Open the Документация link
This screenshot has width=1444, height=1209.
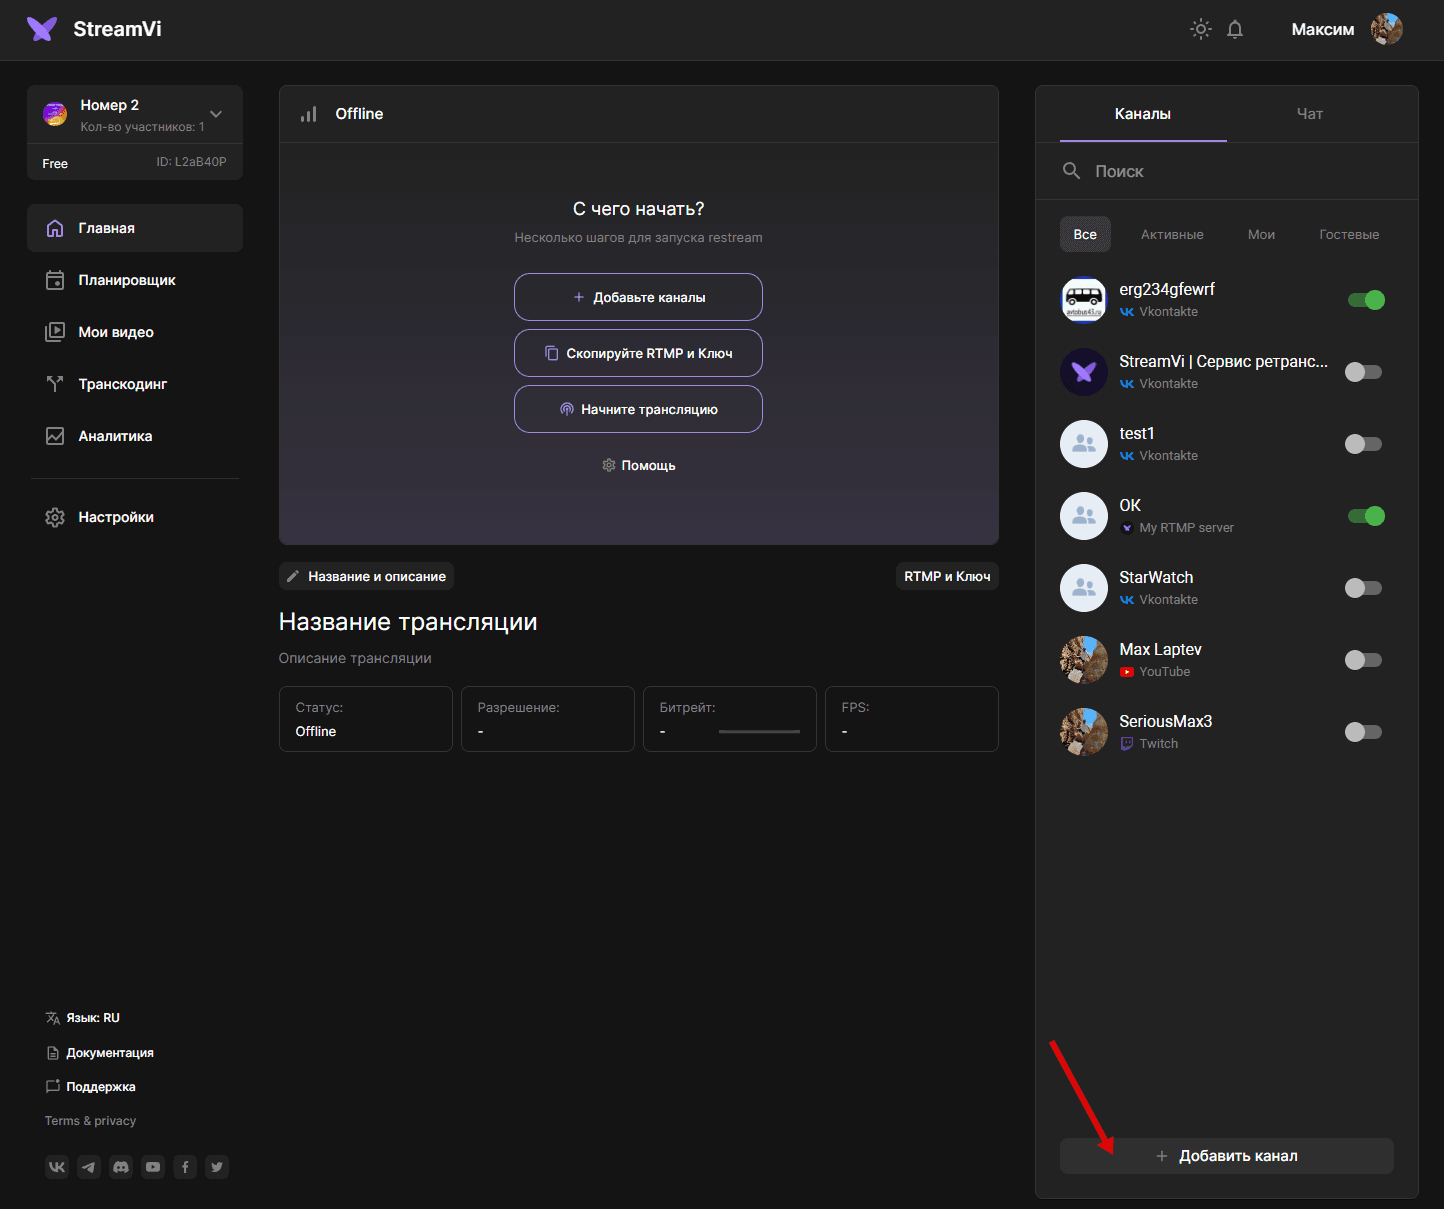coord(100,1053)
